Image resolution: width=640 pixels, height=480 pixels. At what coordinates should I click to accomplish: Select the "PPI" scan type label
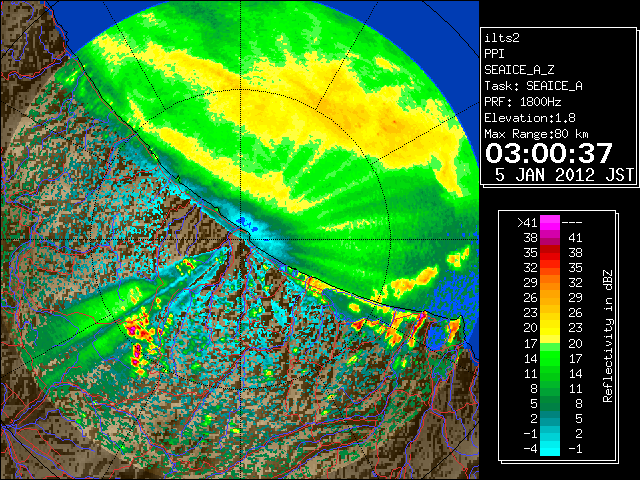[x=494, y=54]
